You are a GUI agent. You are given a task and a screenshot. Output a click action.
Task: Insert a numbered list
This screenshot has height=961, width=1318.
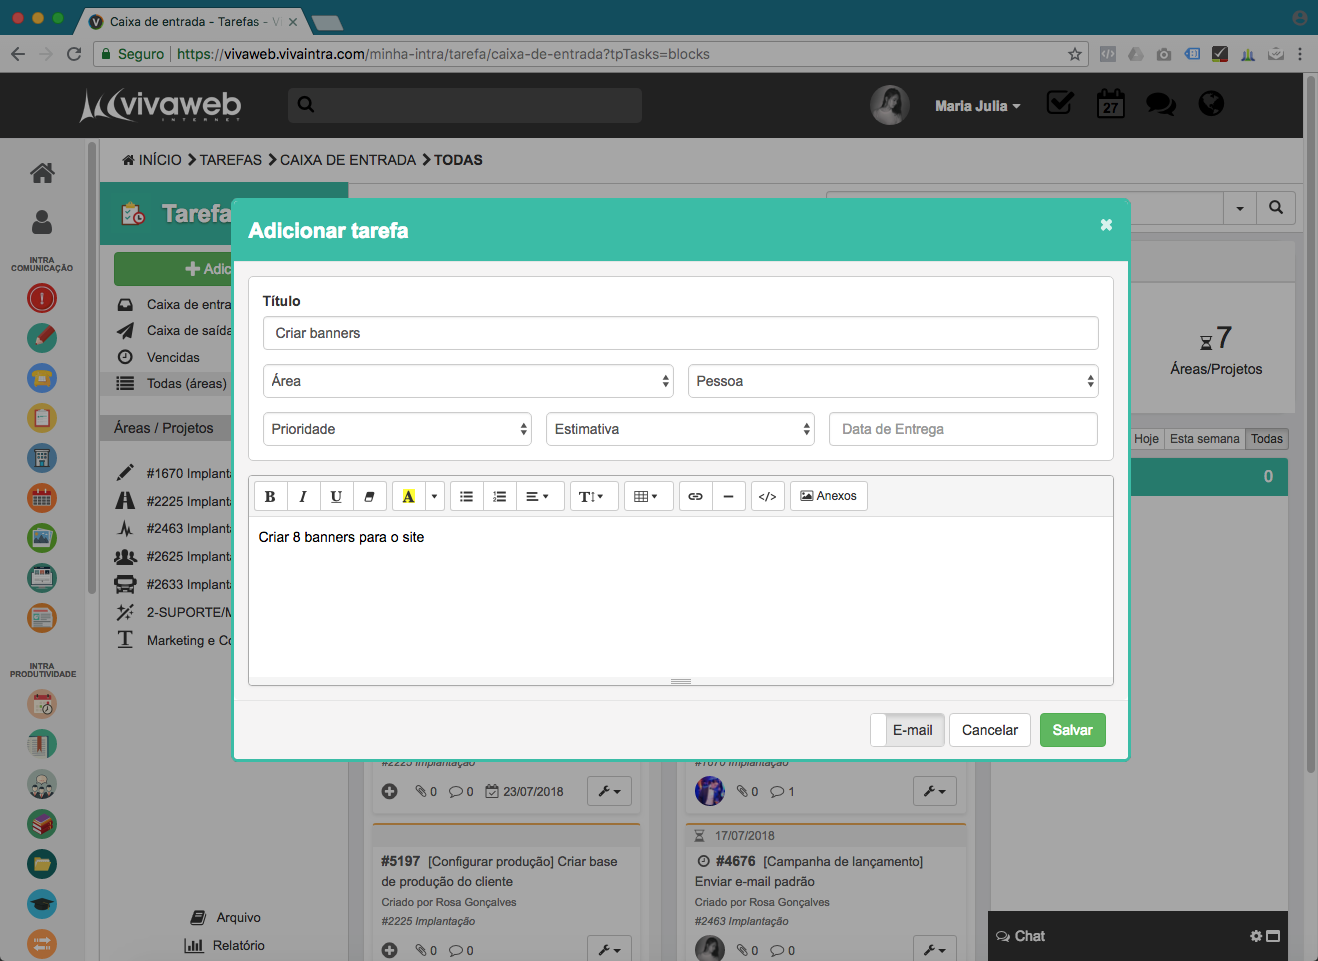tap(499, 496)
